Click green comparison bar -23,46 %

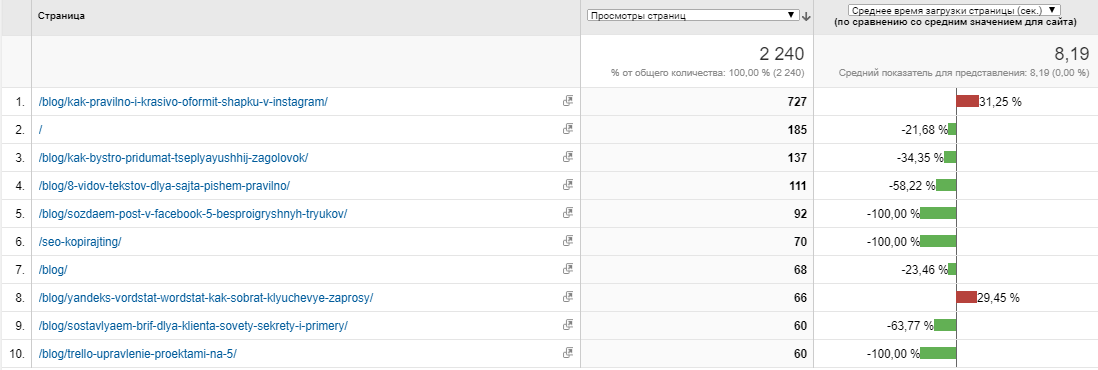(952, 270)
